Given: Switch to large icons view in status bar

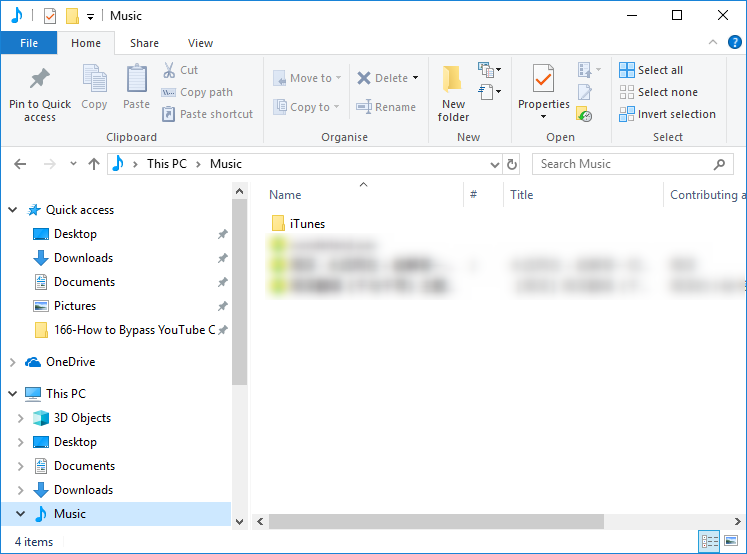Looking at the screenshot, I should click(732, 541).
